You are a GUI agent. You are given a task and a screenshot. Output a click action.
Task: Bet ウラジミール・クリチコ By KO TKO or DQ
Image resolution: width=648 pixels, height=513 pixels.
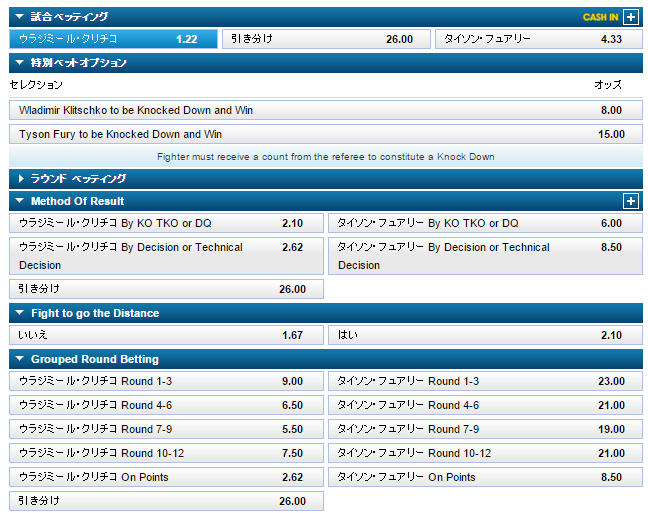166,223
